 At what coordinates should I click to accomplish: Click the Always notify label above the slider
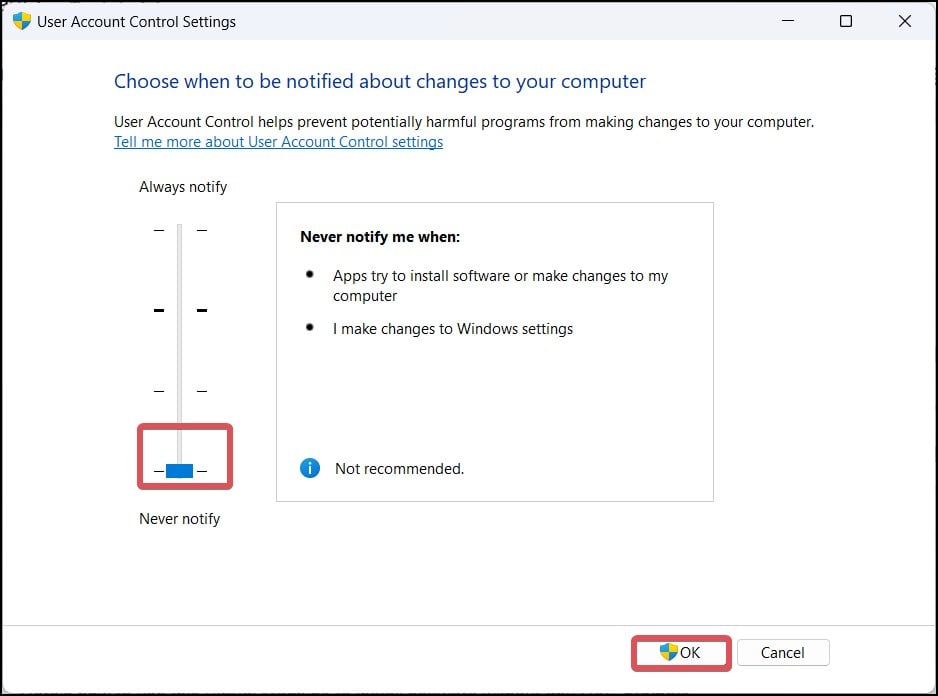[x=183, y=187]
